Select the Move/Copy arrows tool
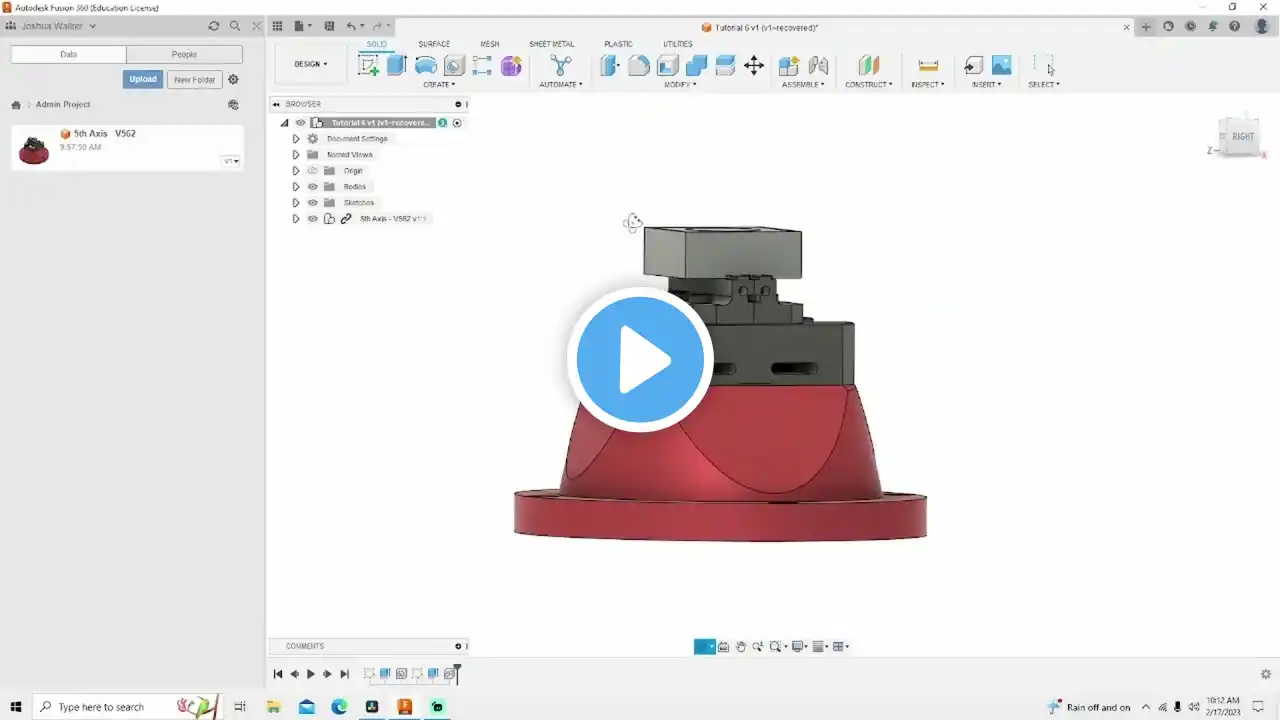Image resolution: width=1280 pixels, height=720 pixels. click(754, 65)
